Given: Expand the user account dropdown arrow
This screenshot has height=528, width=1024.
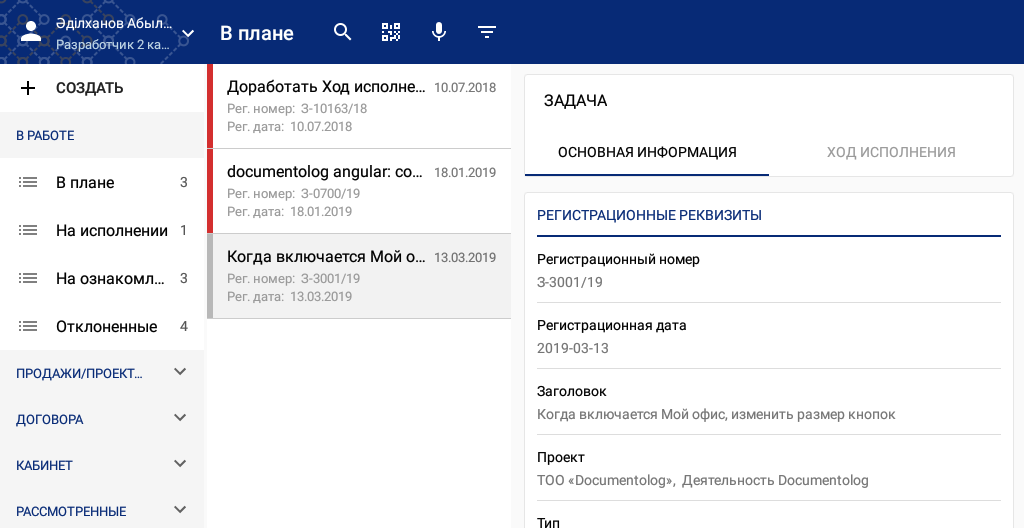Looking at the screenshot, I should [x=187, y=33].
